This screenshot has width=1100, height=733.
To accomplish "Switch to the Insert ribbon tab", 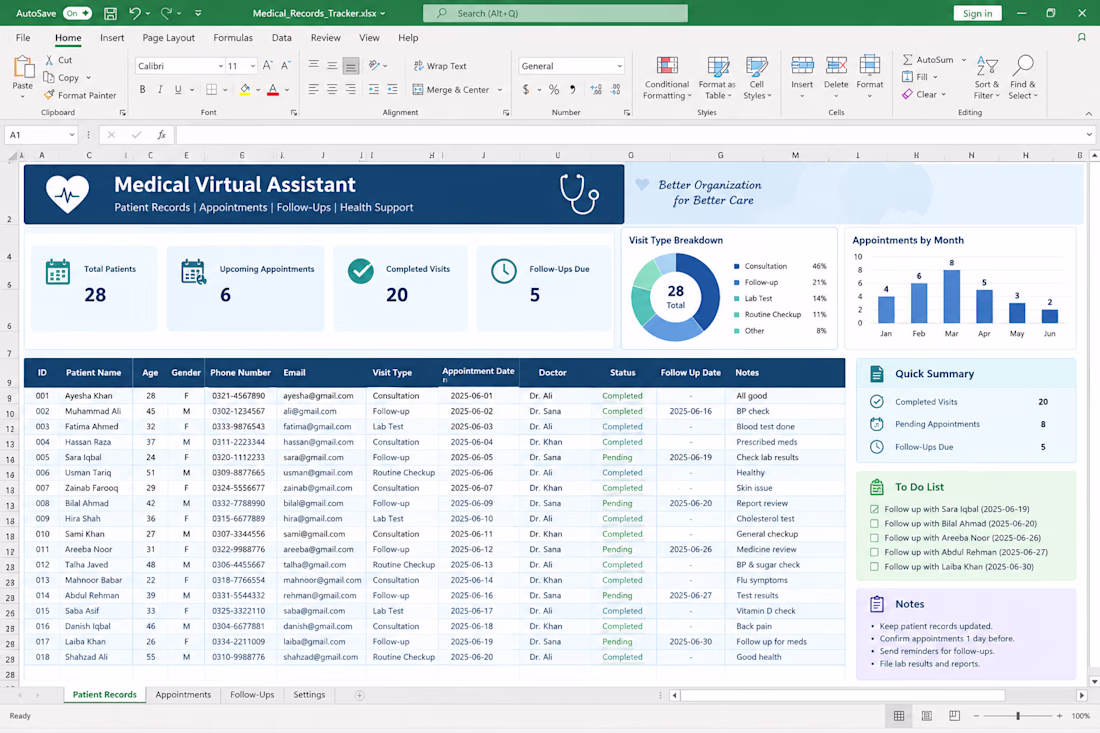I will tap(112, 38).
